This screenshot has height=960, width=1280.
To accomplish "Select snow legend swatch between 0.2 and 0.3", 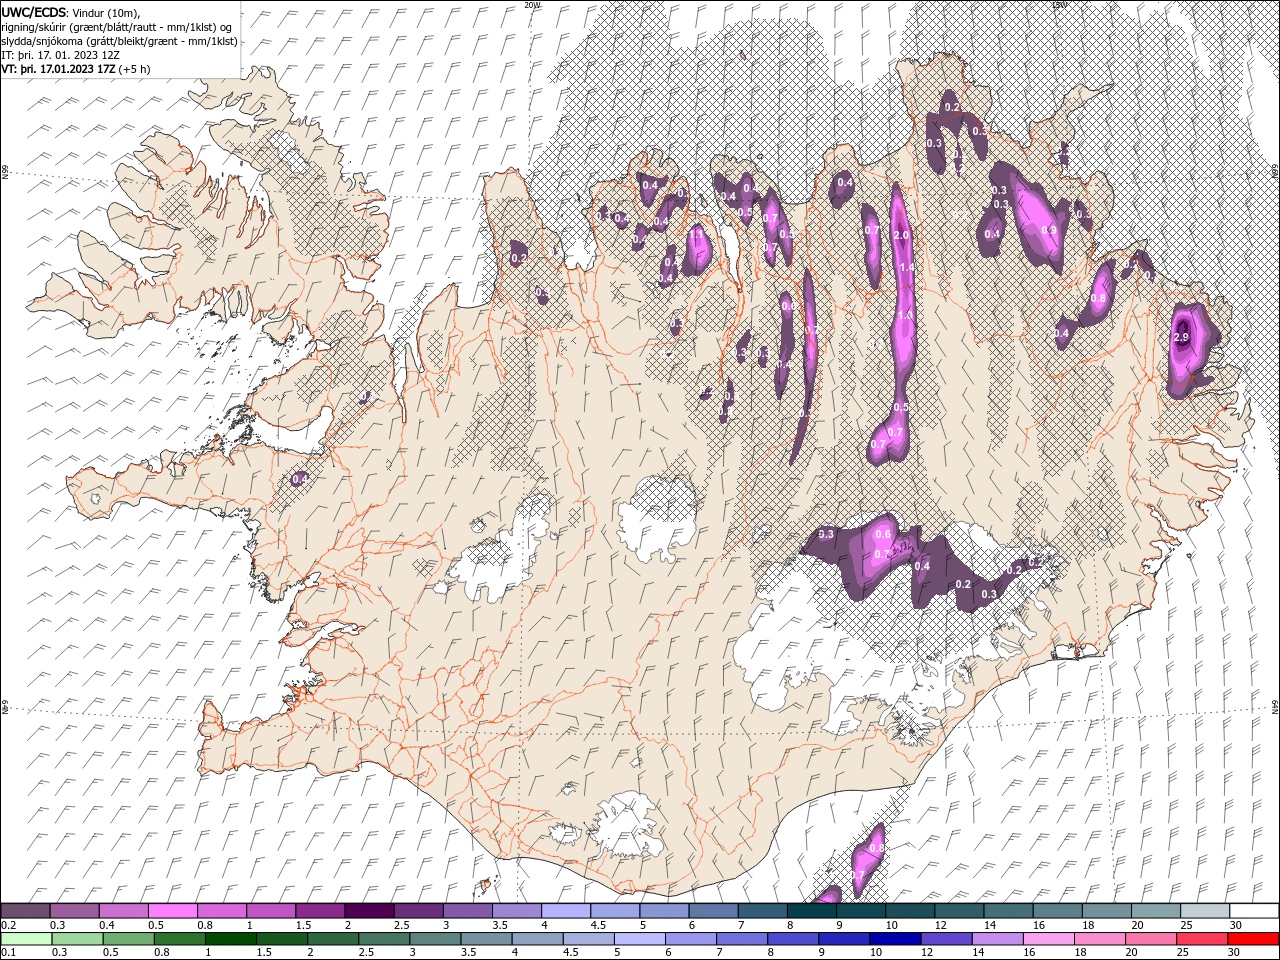I will [25, 911].
